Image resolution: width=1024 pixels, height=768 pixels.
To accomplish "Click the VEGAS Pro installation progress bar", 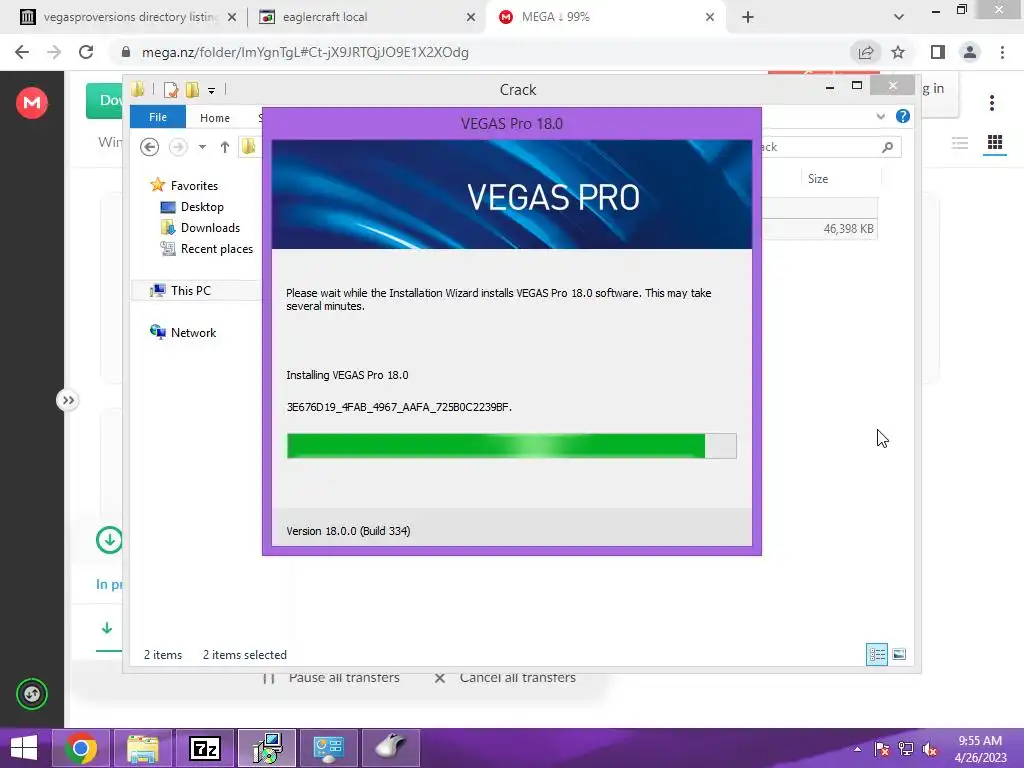I will click(511, 446).
